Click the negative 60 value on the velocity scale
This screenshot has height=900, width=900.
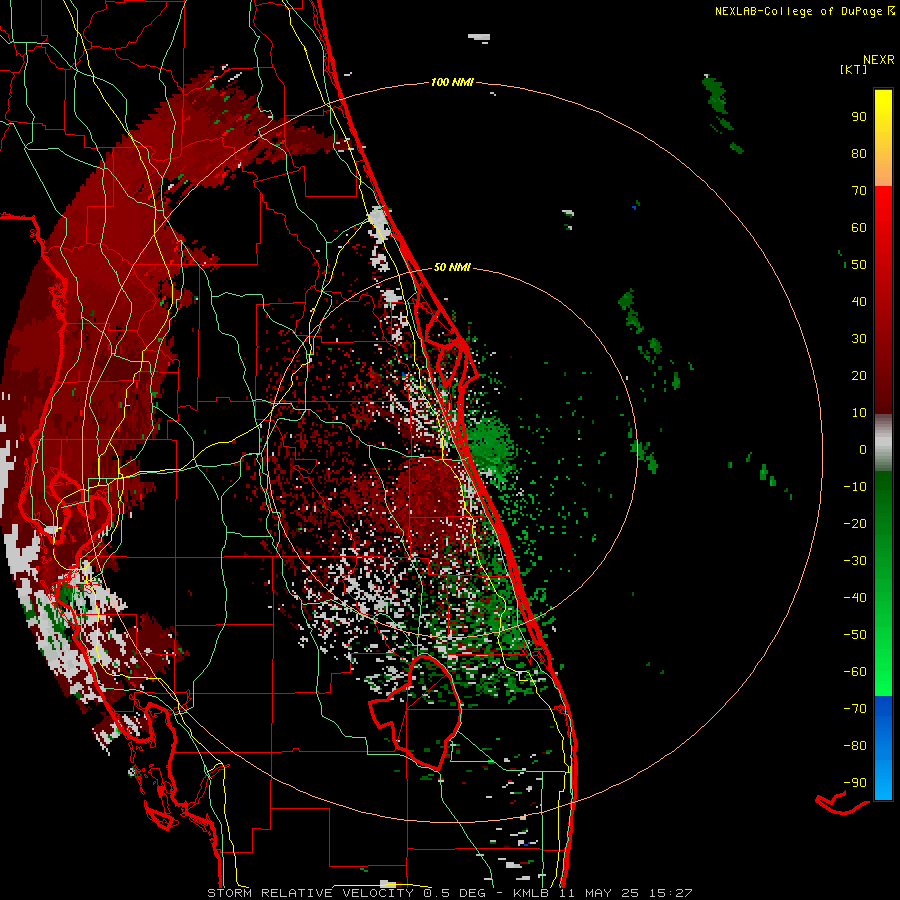tap(855, 672)
